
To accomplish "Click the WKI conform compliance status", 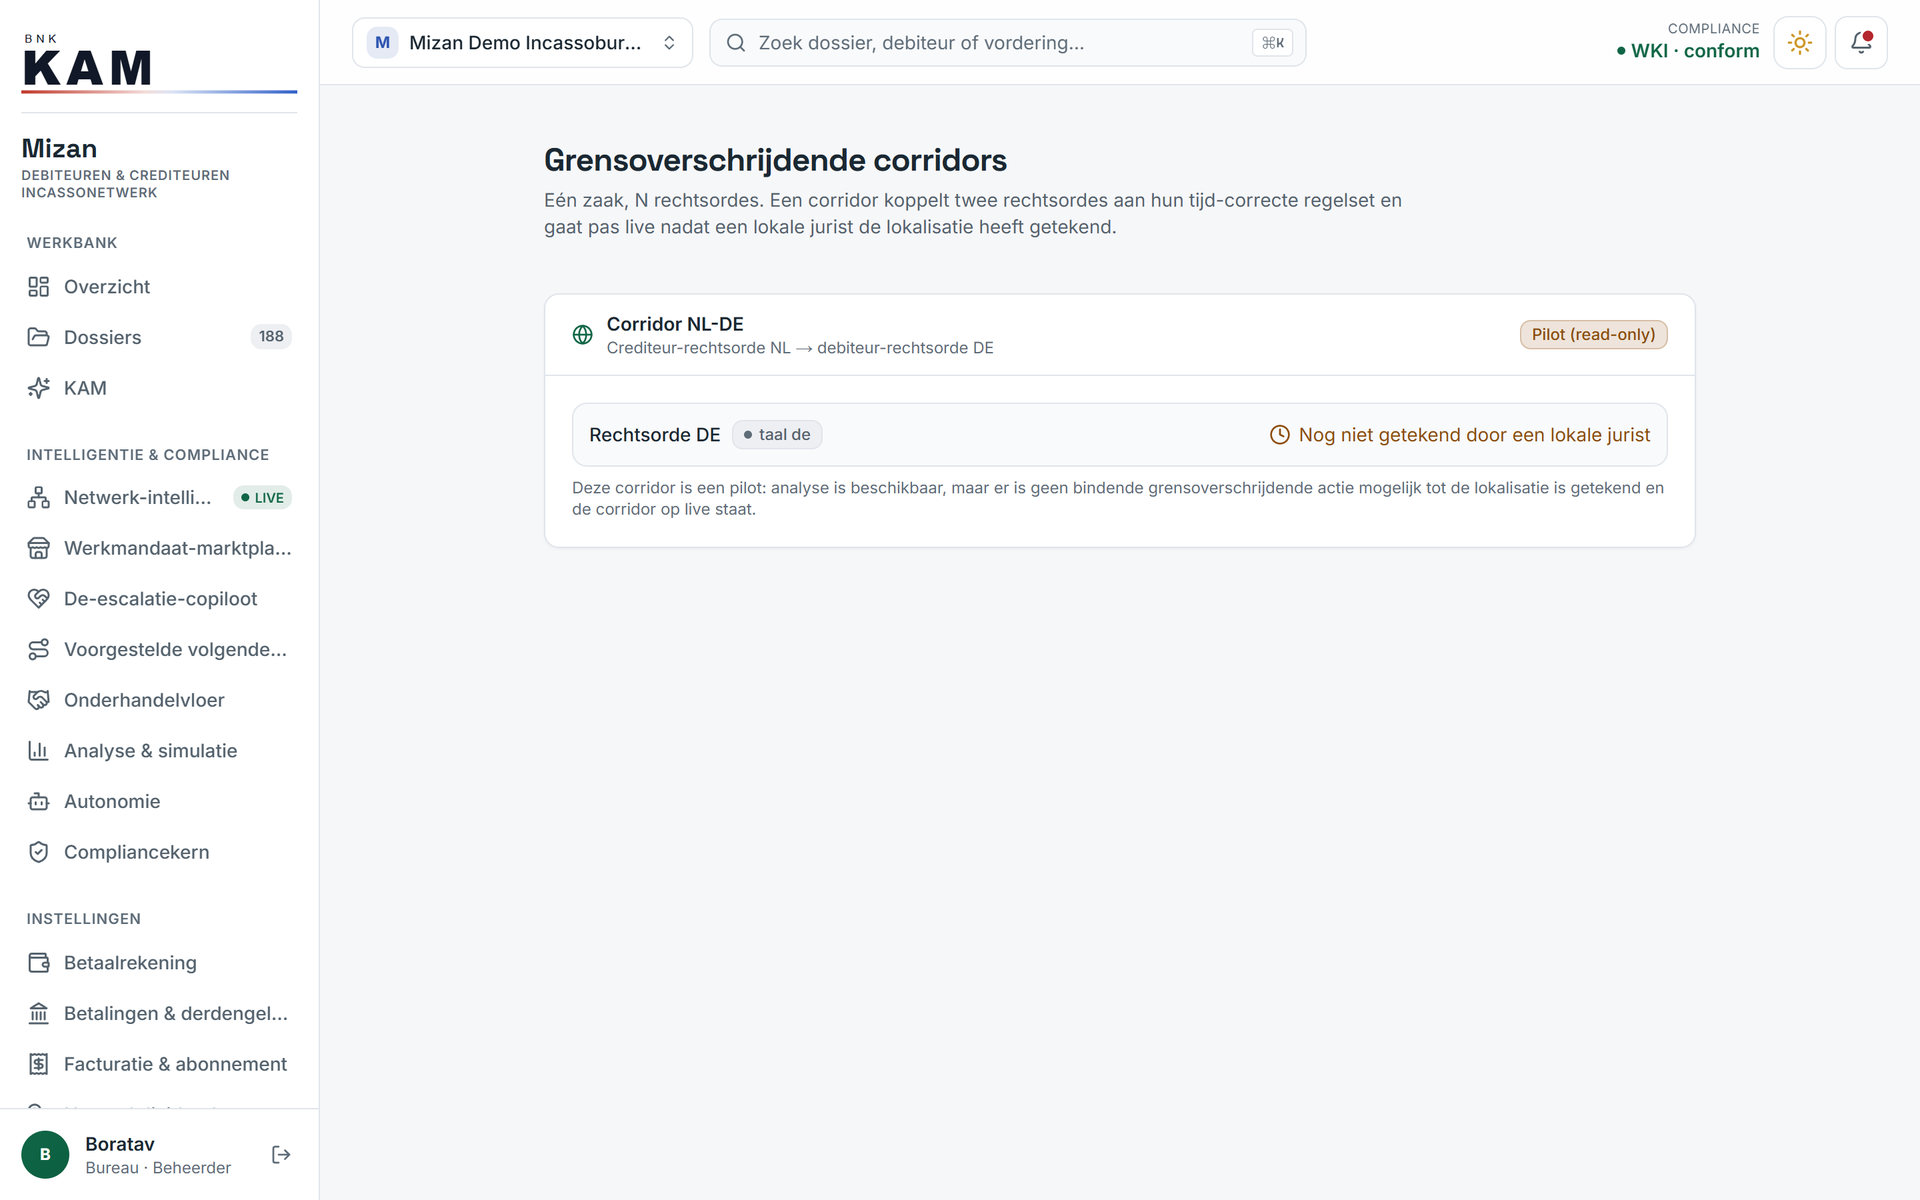I will [1687, 51].
